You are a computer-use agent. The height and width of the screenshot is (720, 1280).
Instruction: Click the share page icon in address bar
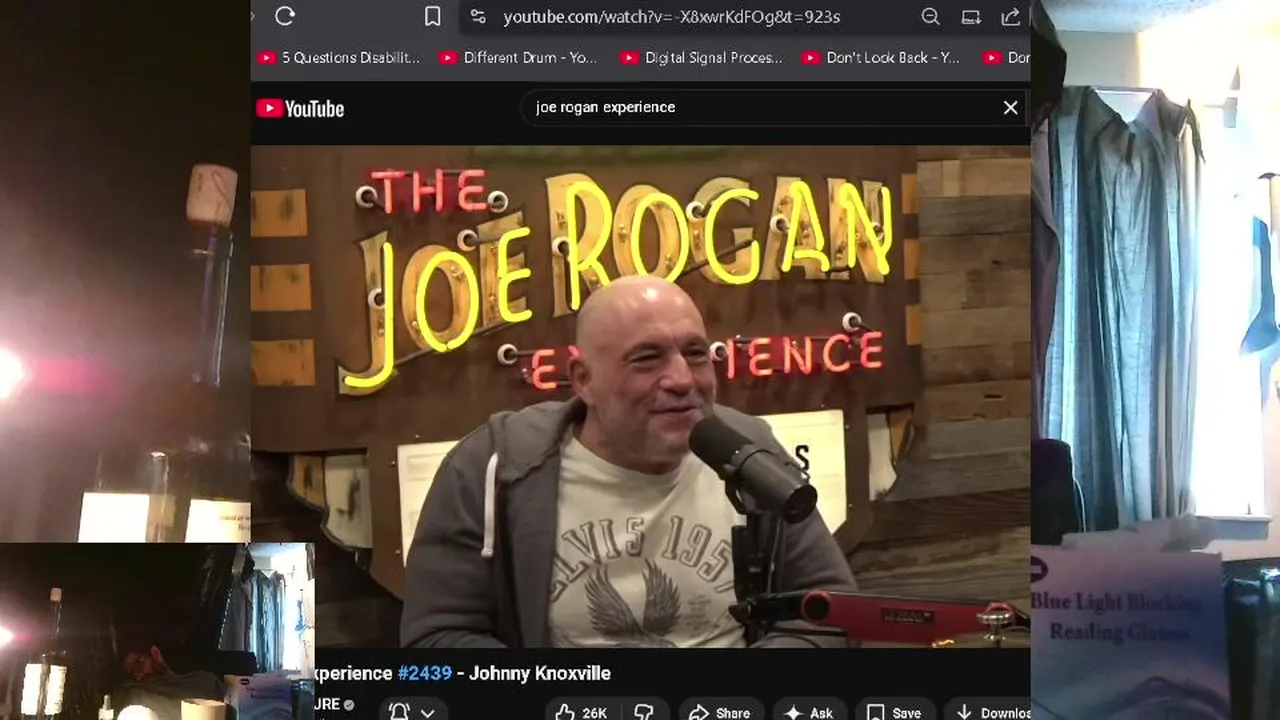pos(1011,16)
